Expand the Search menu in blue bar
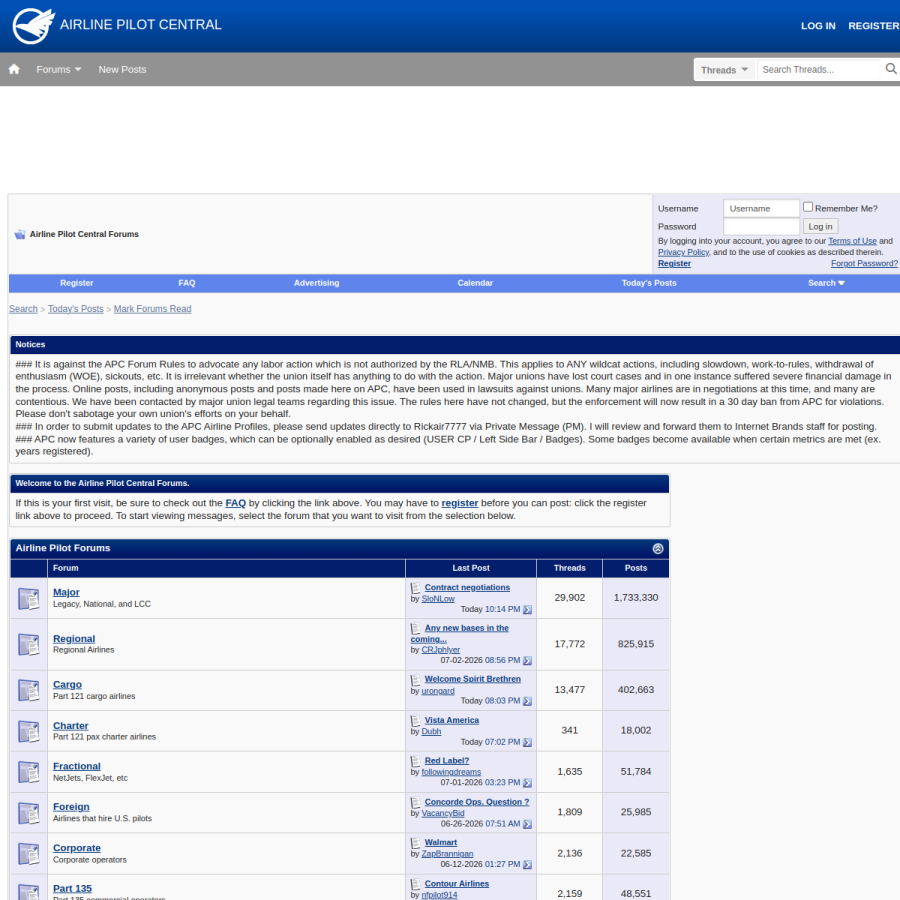The height and width of the screenshot is (900, 900). tap(826, 283)
